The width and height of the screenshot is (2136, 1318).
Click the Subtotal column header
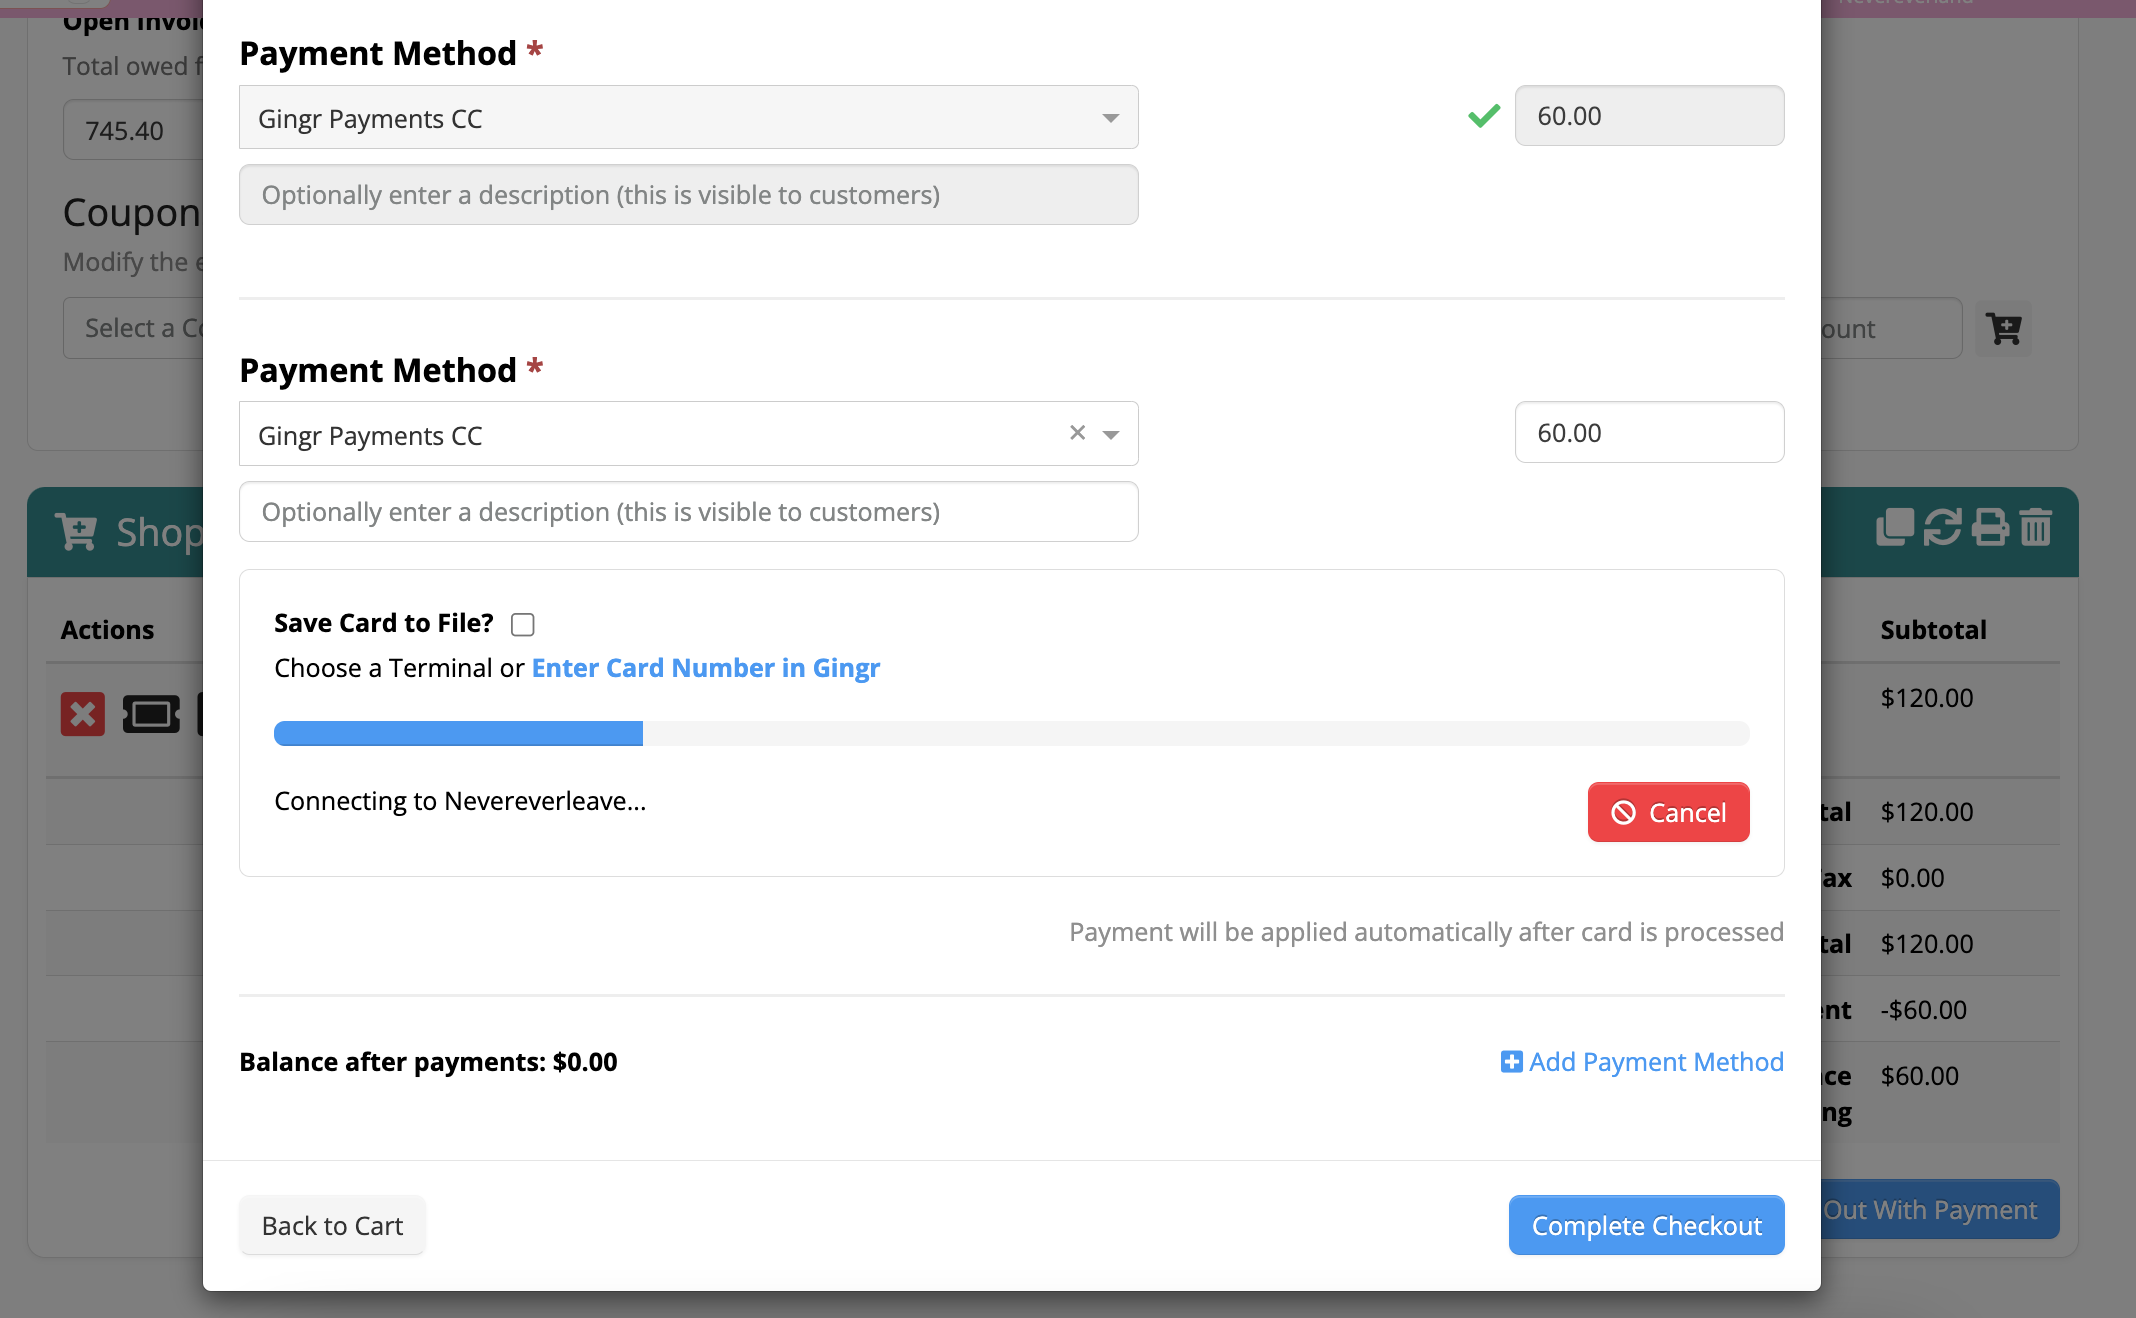tap(1933, 630)
